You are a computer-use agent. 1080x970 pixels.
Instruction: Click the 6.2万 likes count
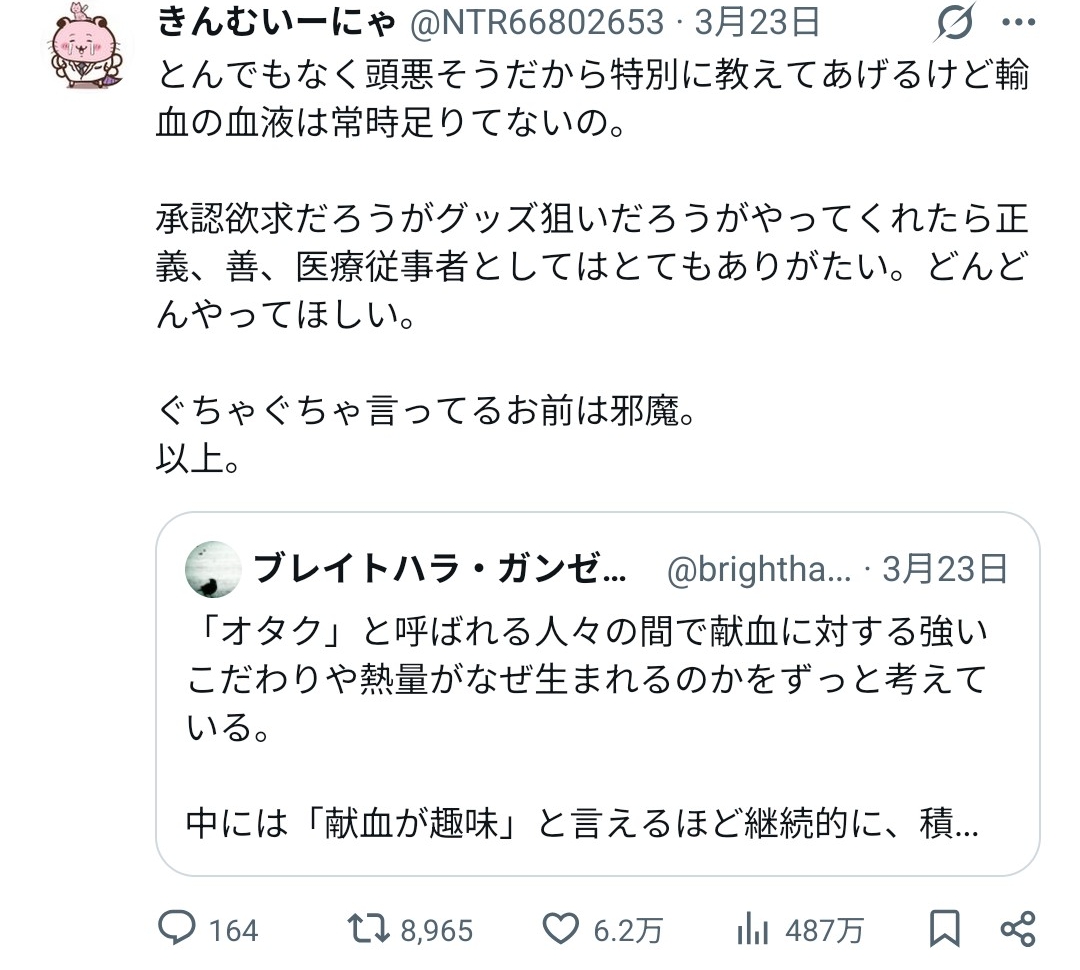coord(627,931)
